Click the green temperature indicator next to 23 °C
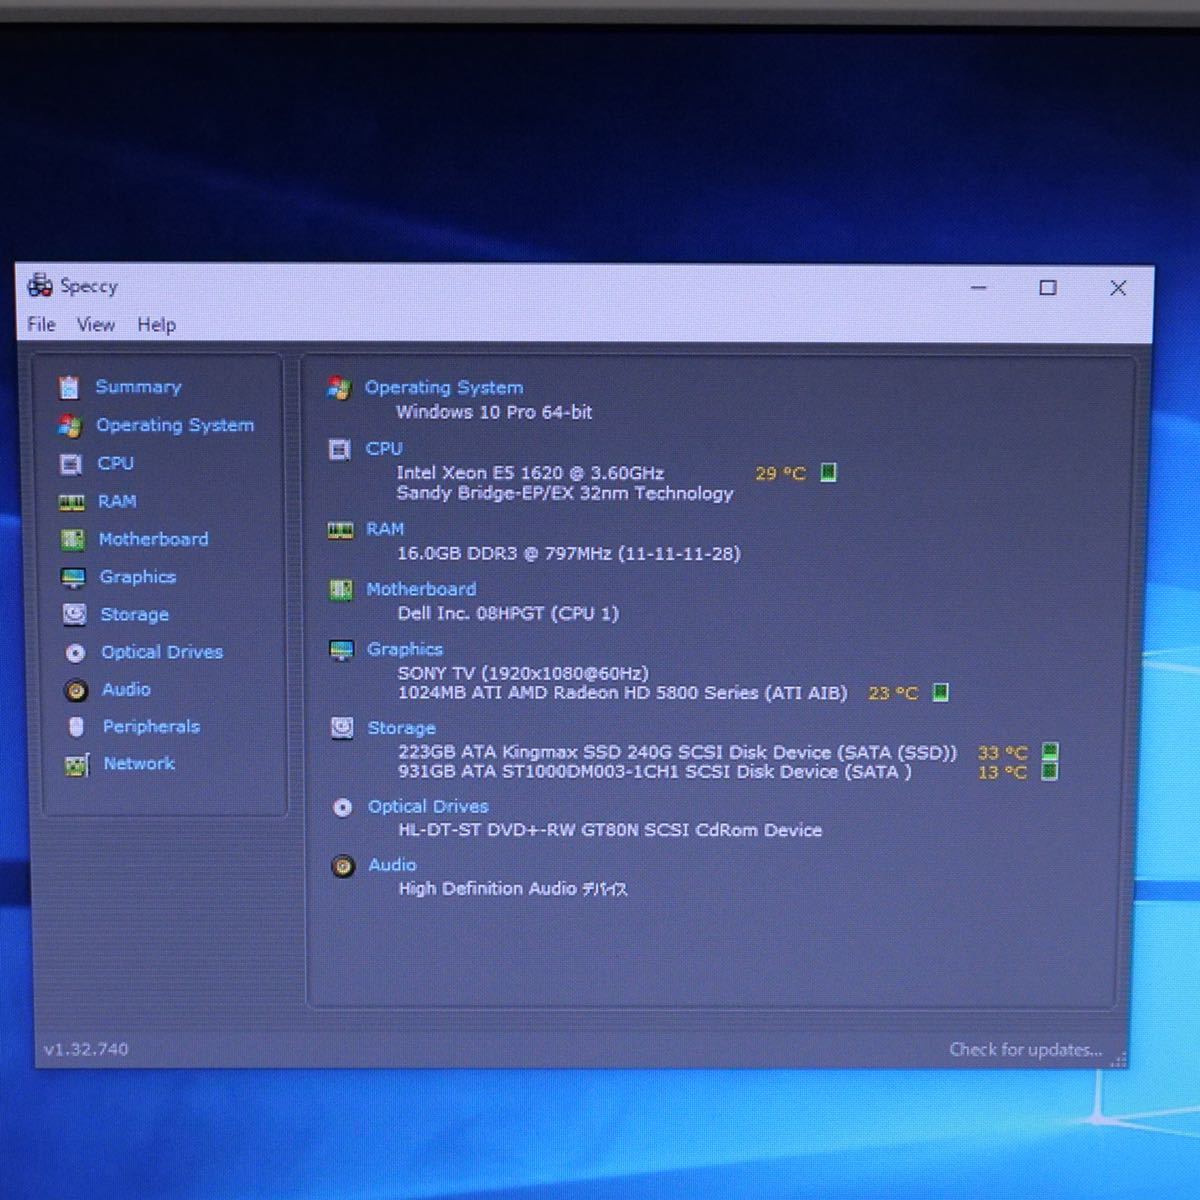 point(940,692)
